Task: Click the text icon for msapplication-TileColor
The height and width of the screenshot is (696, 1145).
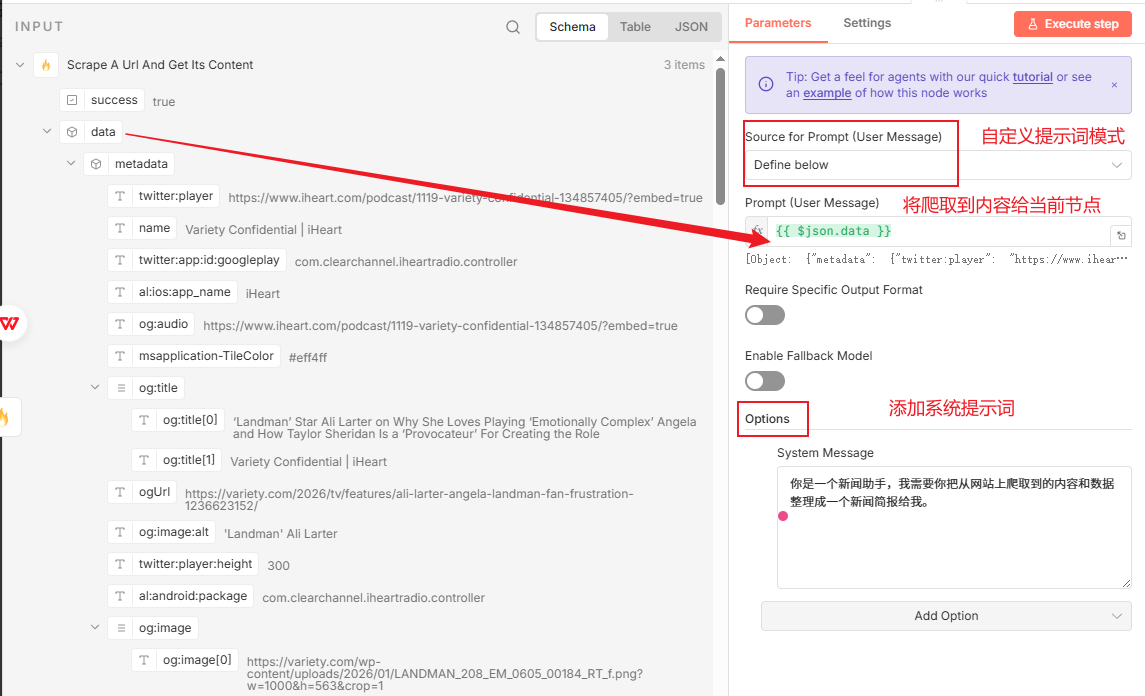Action: pyautogui.click(x=120, y=356)
